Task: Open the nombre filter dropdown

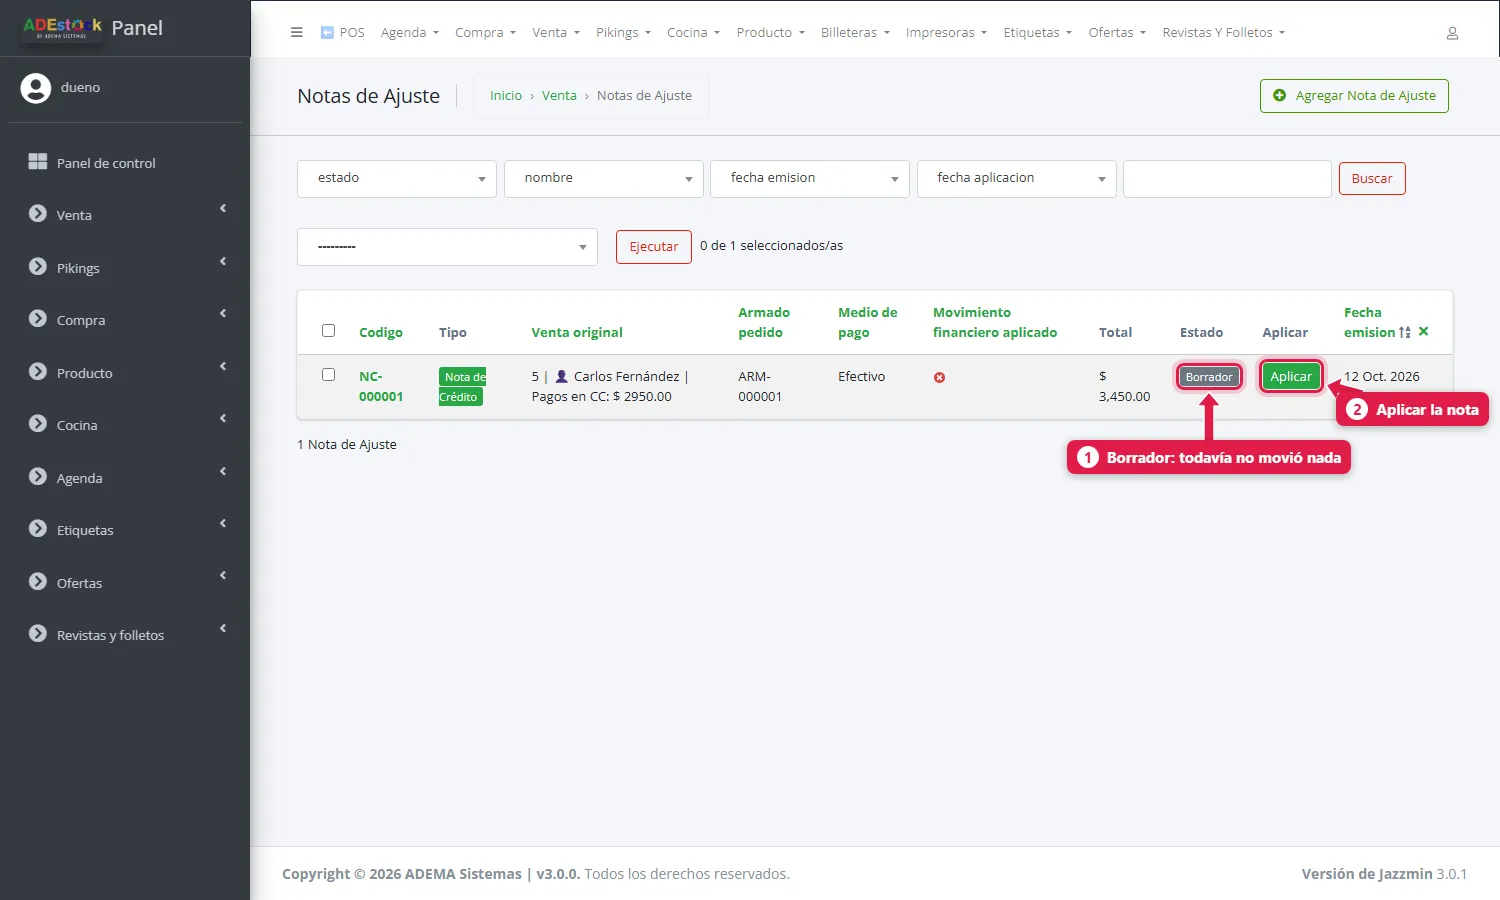Action: click(x=604, y=178)
